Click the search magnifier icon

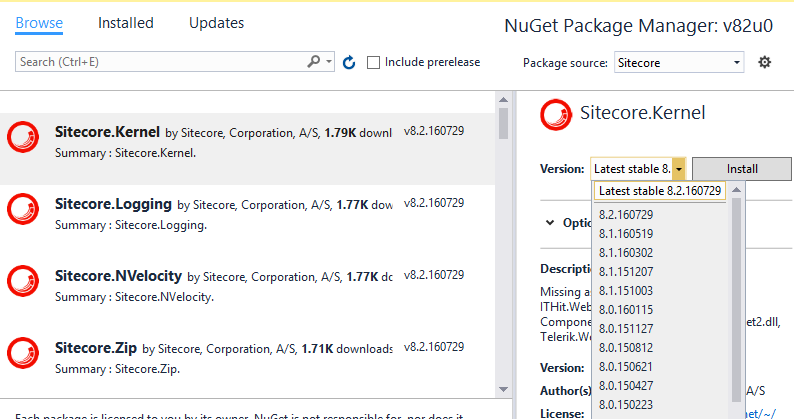[314, 62]
